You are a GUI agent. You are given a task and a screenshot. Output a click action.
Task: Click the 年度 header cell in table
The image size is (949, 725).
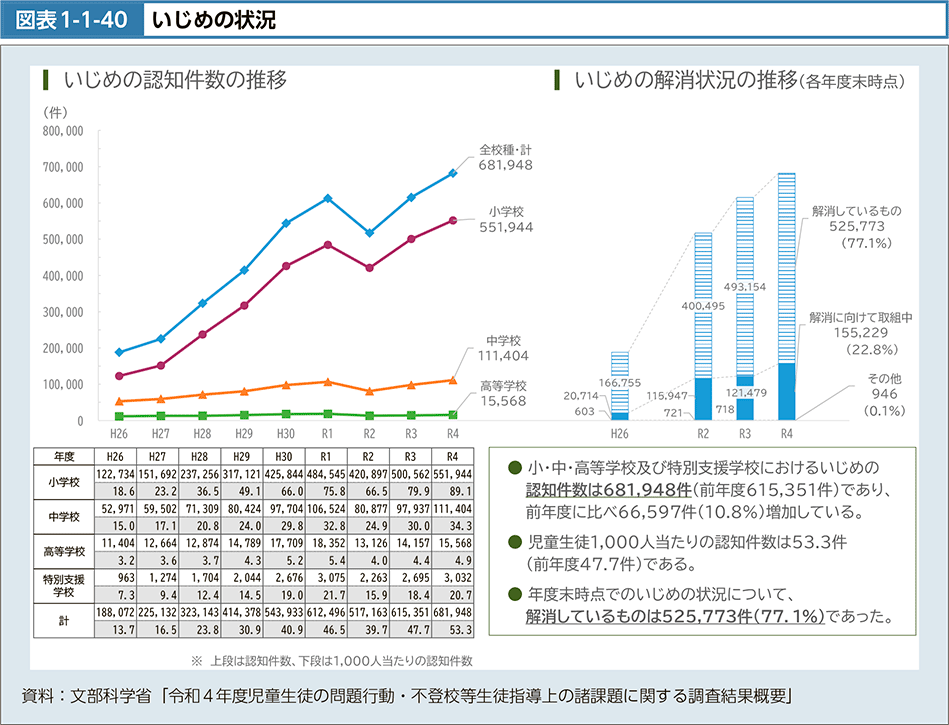[62, 455]
